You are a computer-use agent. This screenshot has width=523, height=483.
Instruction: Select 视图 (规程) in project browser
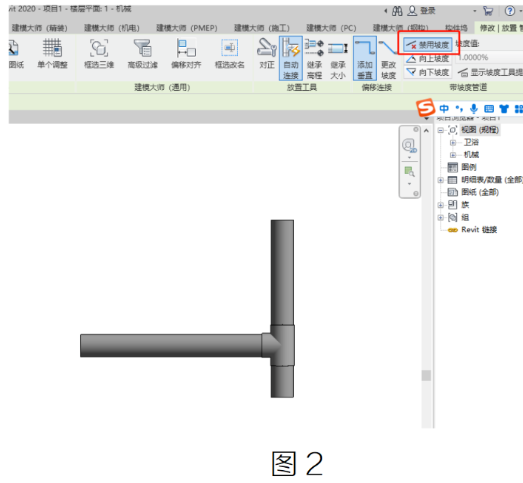tap(480, 130)
